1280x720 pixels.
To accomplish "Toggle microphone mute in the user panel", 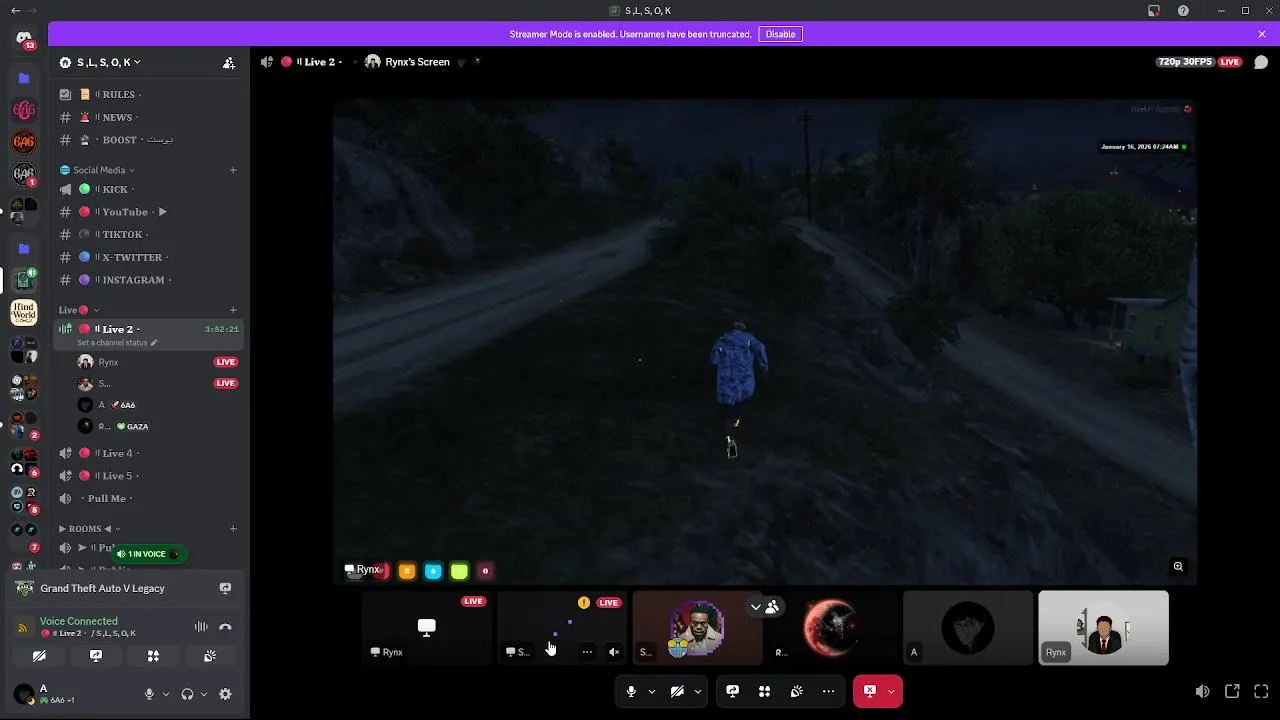I will coord(149,694).
